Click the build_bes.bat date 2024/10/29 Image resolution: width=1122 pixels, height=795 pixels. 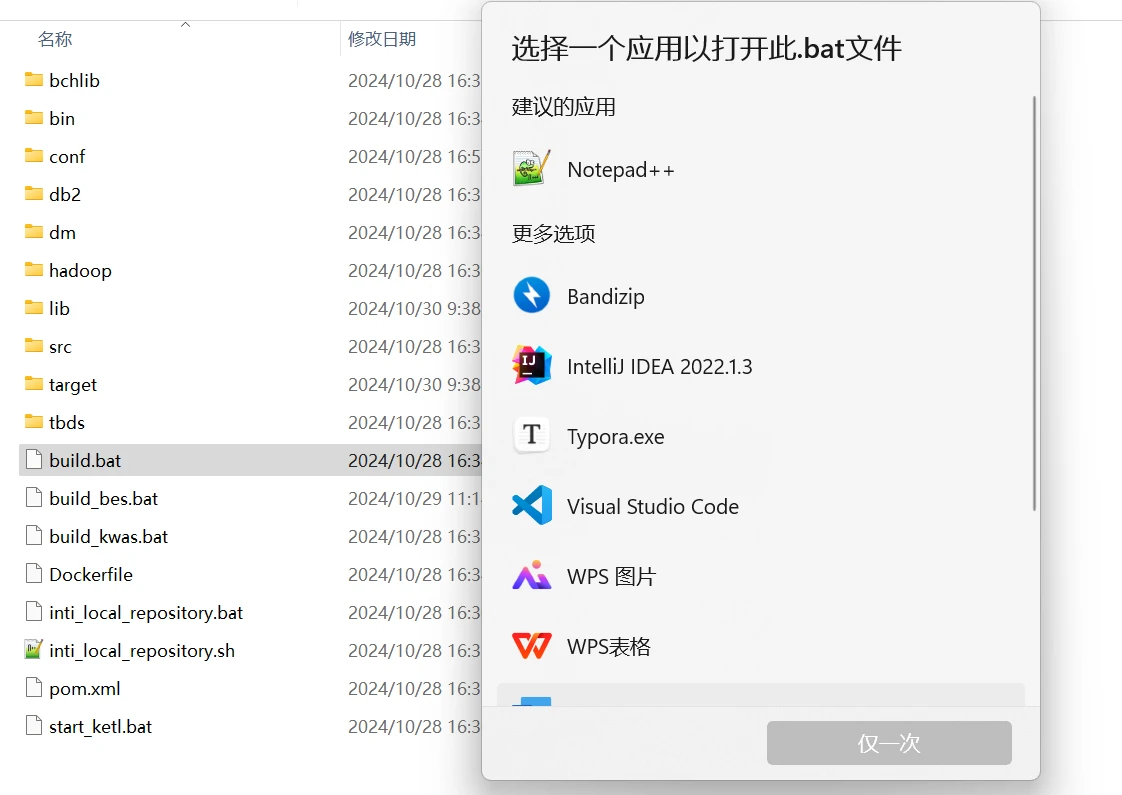click(x=414, y=498)
